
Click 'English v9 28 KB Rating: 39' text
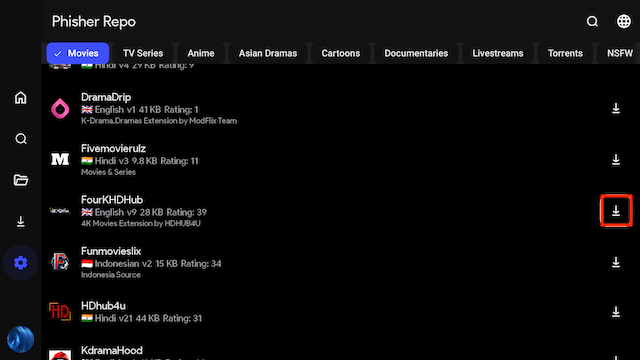tap(151, 212)
